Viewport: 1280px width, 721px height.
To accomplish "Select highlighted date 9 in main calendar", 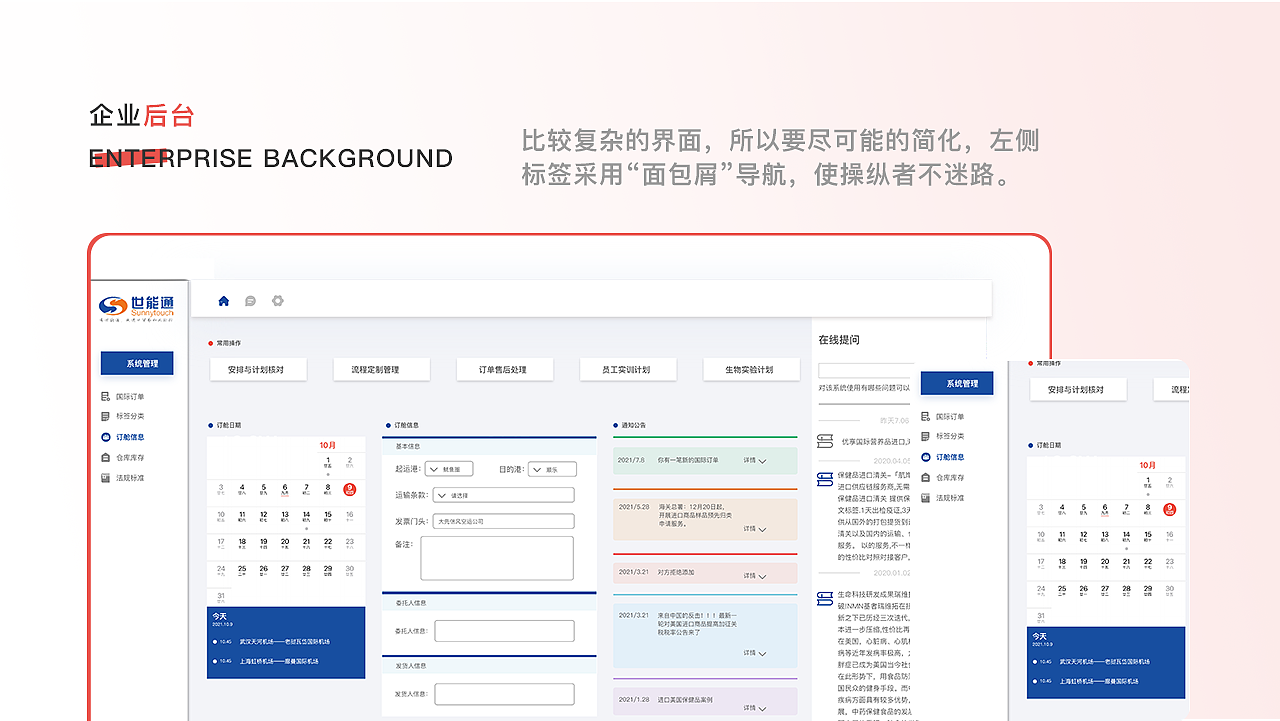I will [x=349, y=489].
